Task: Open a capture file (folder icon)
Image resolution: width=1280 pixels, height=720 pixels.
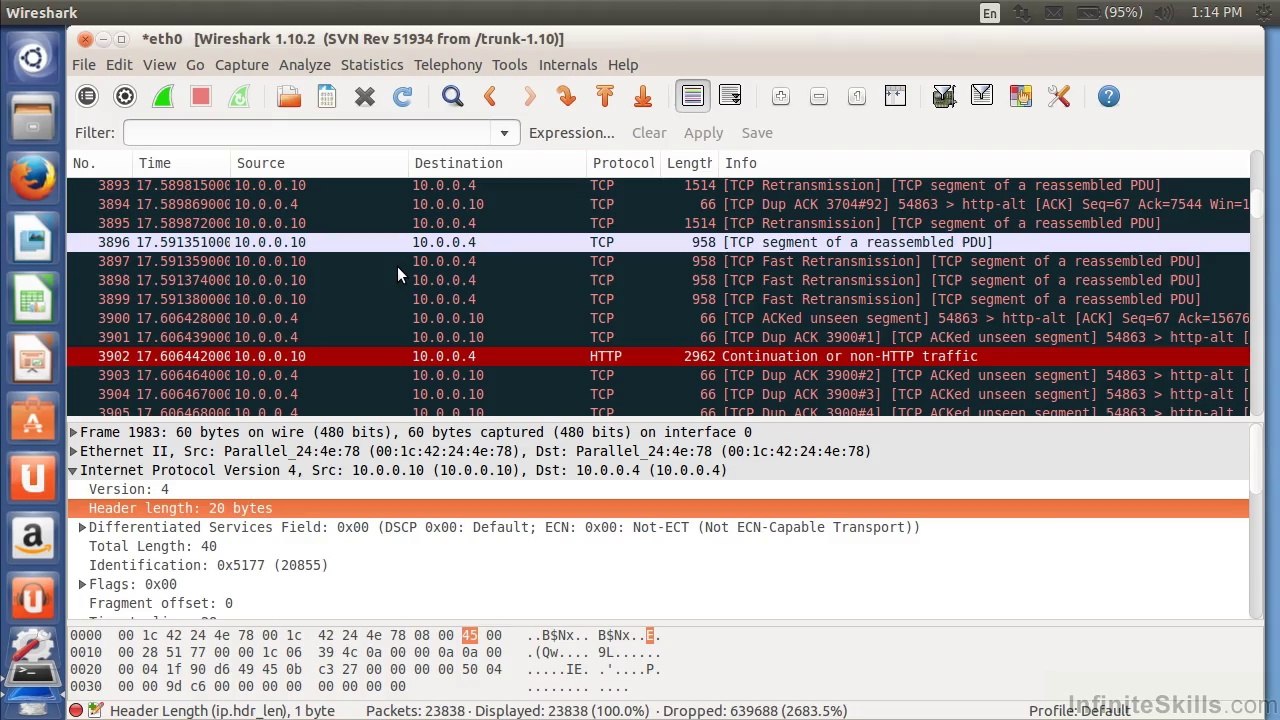Action: pyautogui.click(x=289, y=96)
